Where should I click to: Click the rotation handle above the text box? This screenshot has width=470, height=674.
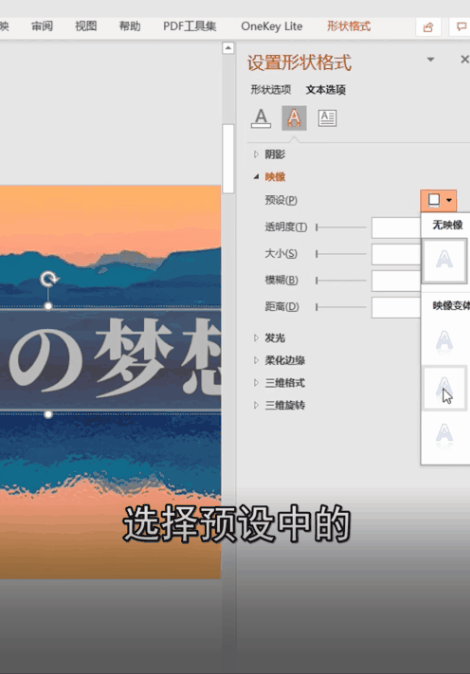(x=49, y=279)
